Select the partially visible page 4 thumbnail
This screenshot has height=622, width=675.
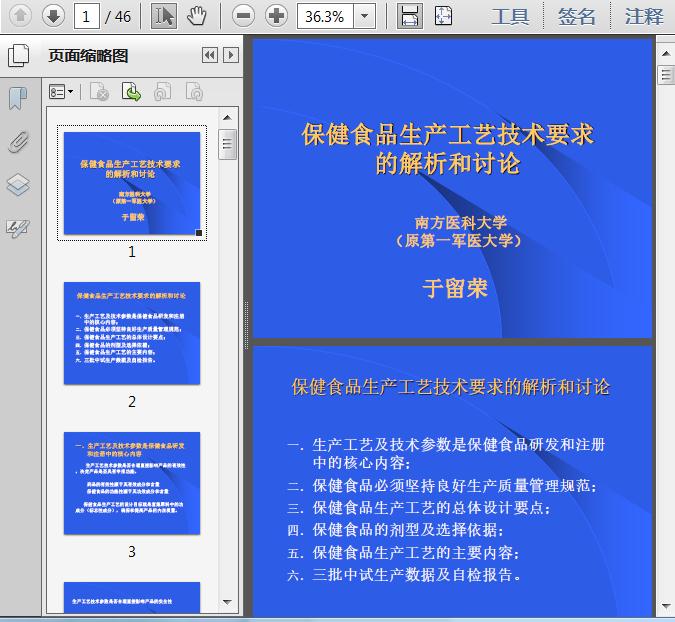[132, 597]
